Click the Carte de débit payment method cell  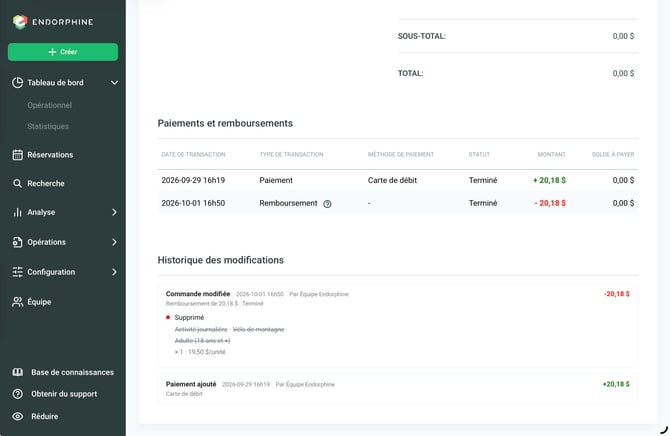[x=392, y=180]
